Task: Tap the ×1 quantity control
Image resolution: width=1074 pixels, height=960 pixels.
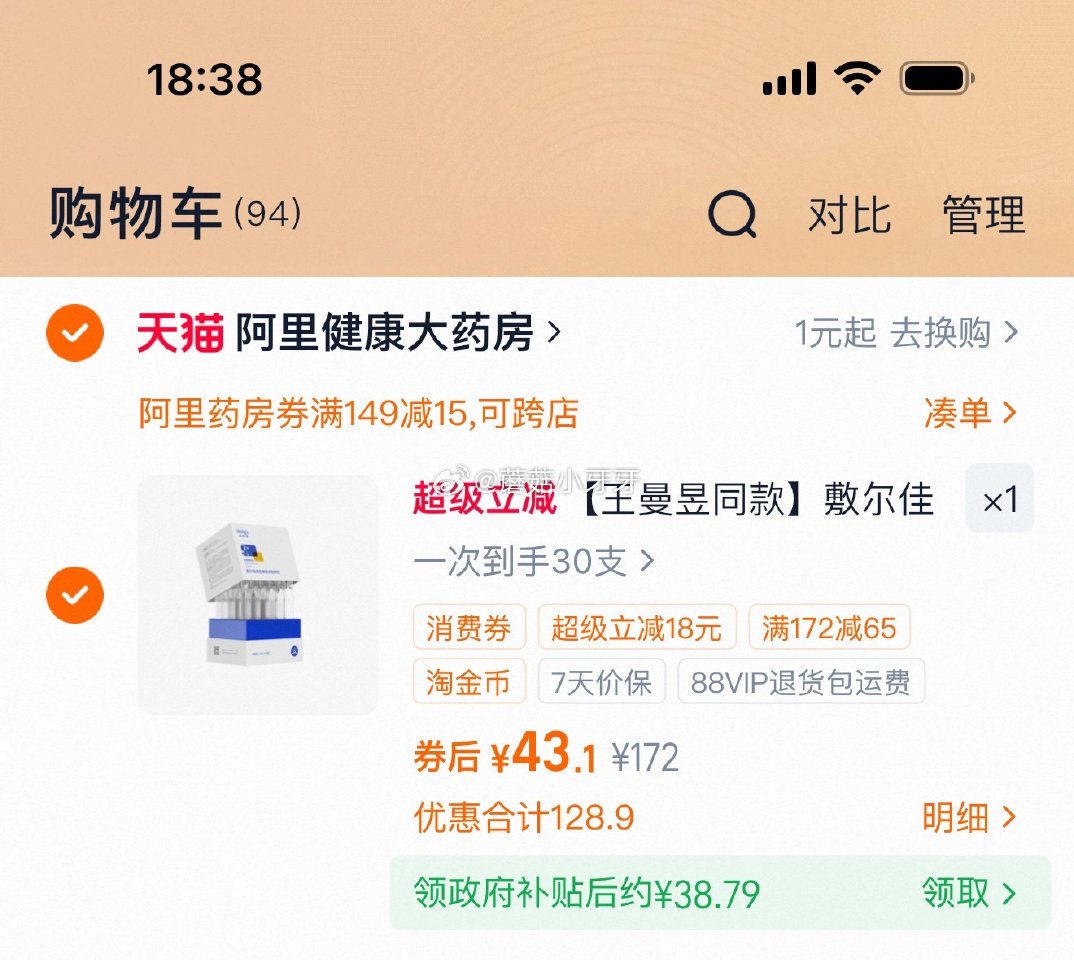Action: (998, 500)
